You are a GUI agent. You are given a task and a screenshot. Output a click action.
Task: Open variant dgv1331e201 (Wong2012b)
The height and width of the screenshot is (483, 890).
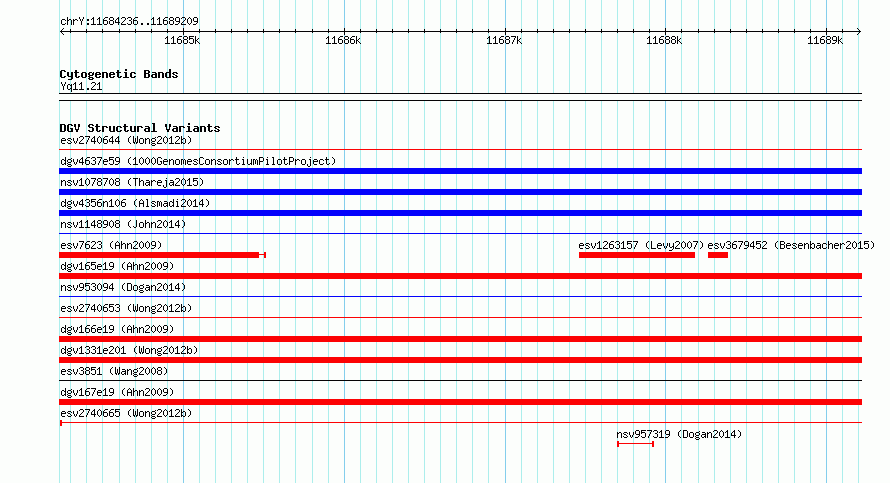[x=129, y=350]
